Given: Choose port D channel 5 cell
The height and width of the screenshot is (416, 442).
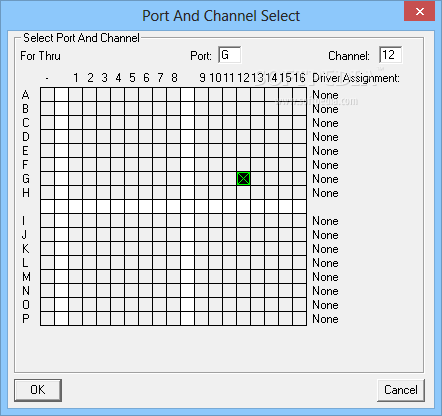Looking at the screenshot, I should 132,137.
